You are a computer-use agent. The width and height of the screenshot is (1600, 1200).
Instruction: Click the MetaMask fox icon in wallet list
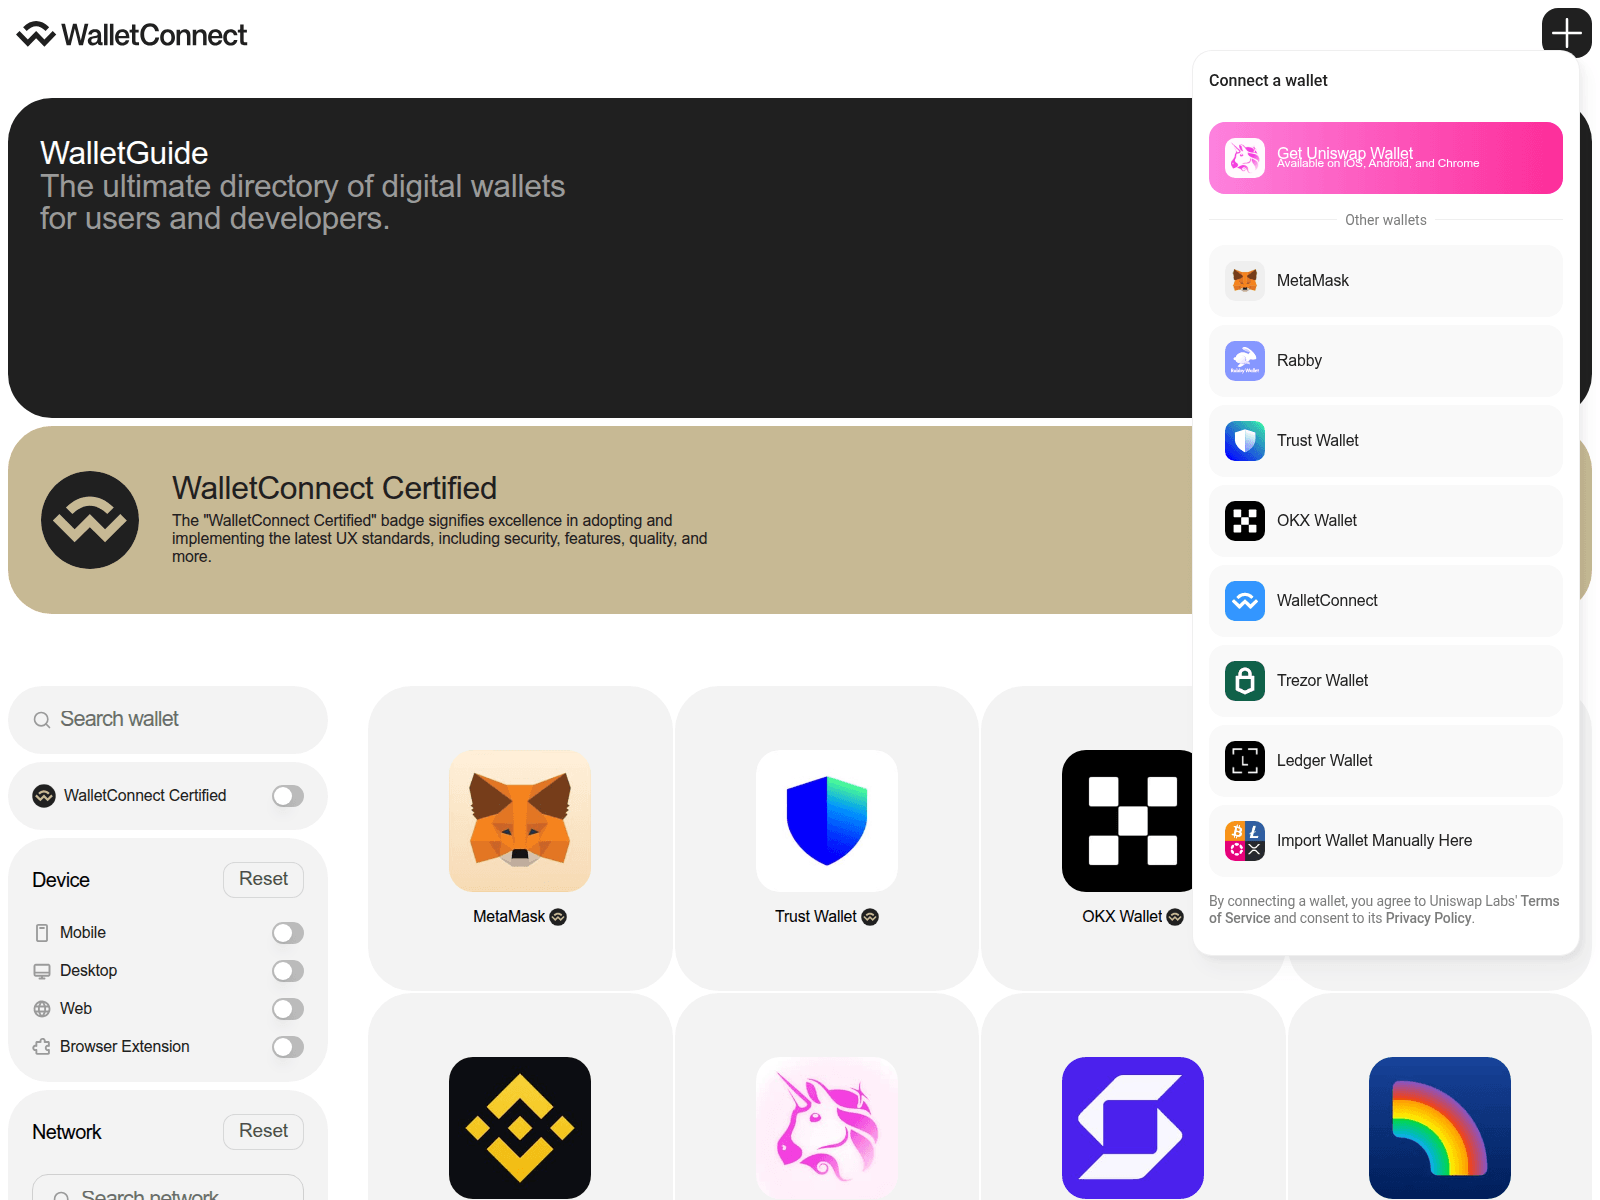click(x=1245, y=281)
